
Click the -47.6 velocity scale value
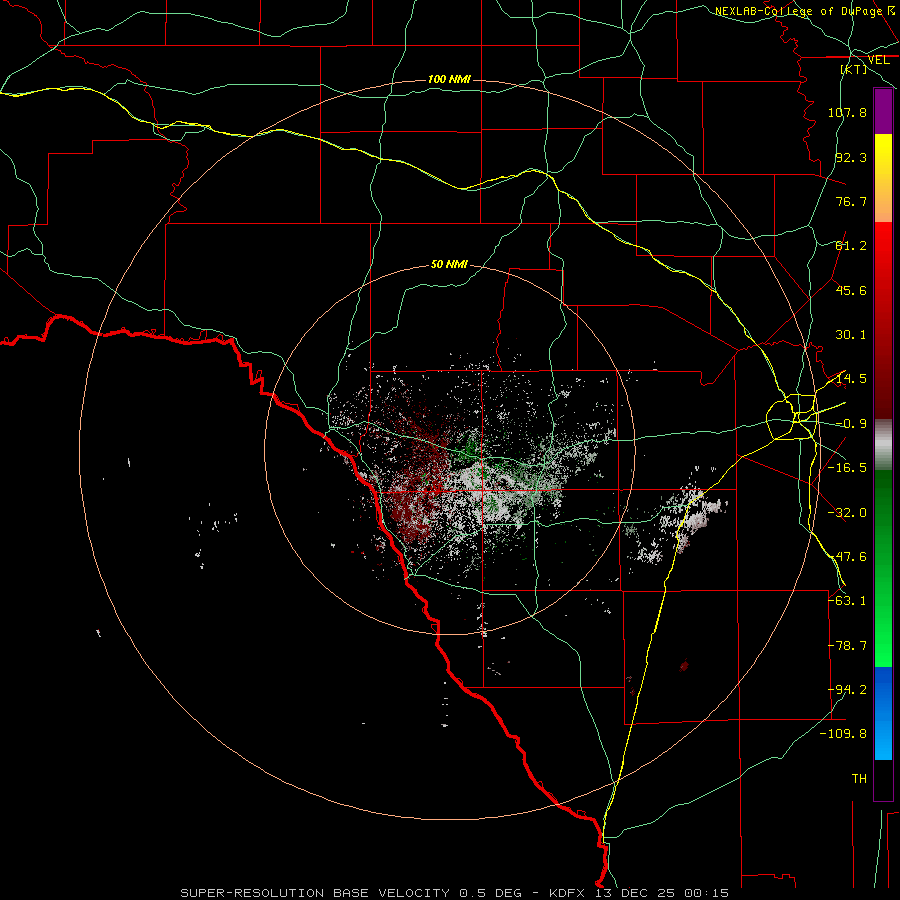click(847, 557)
